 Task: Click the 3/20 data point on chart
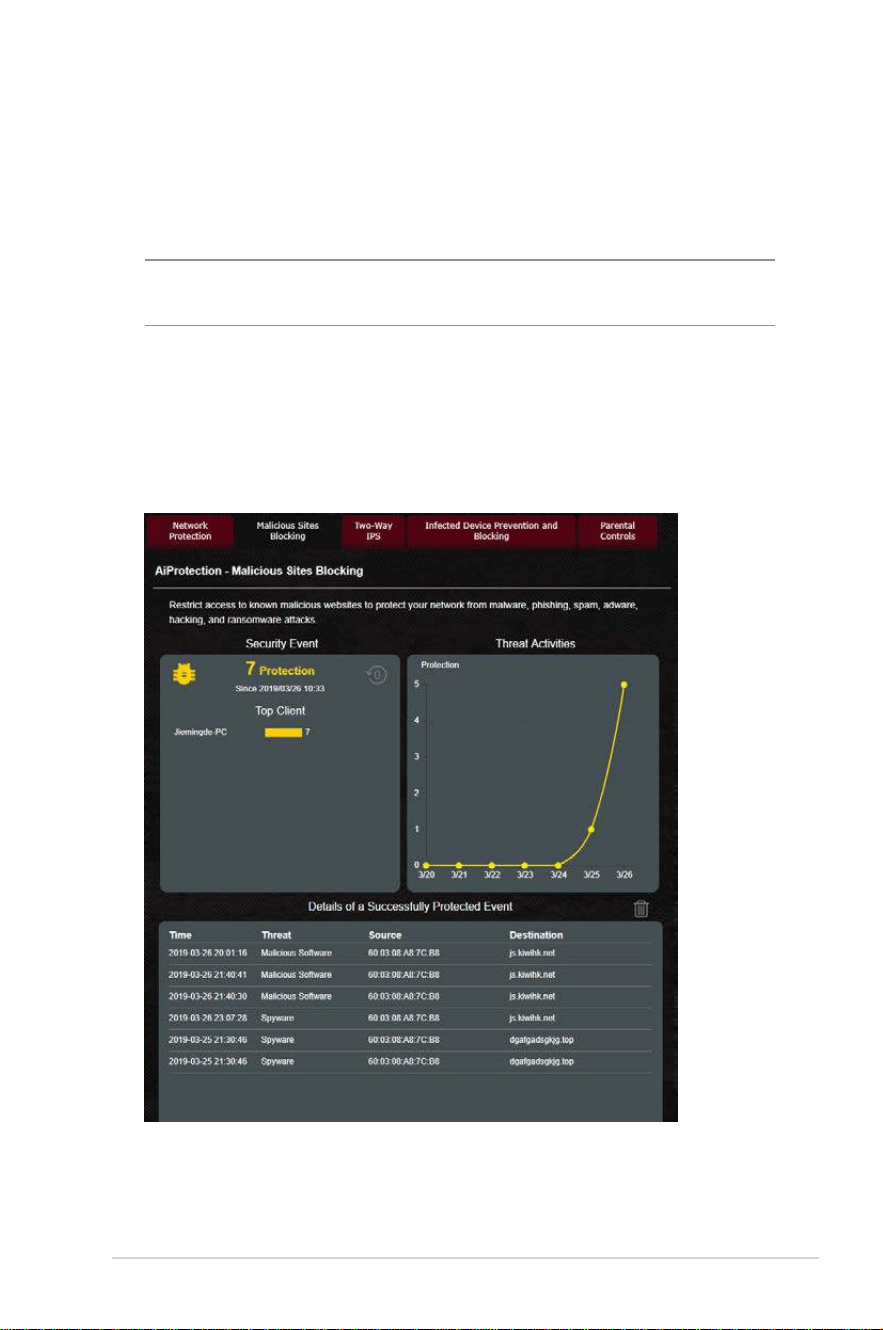pyautogui.click(x=426, y=865)
